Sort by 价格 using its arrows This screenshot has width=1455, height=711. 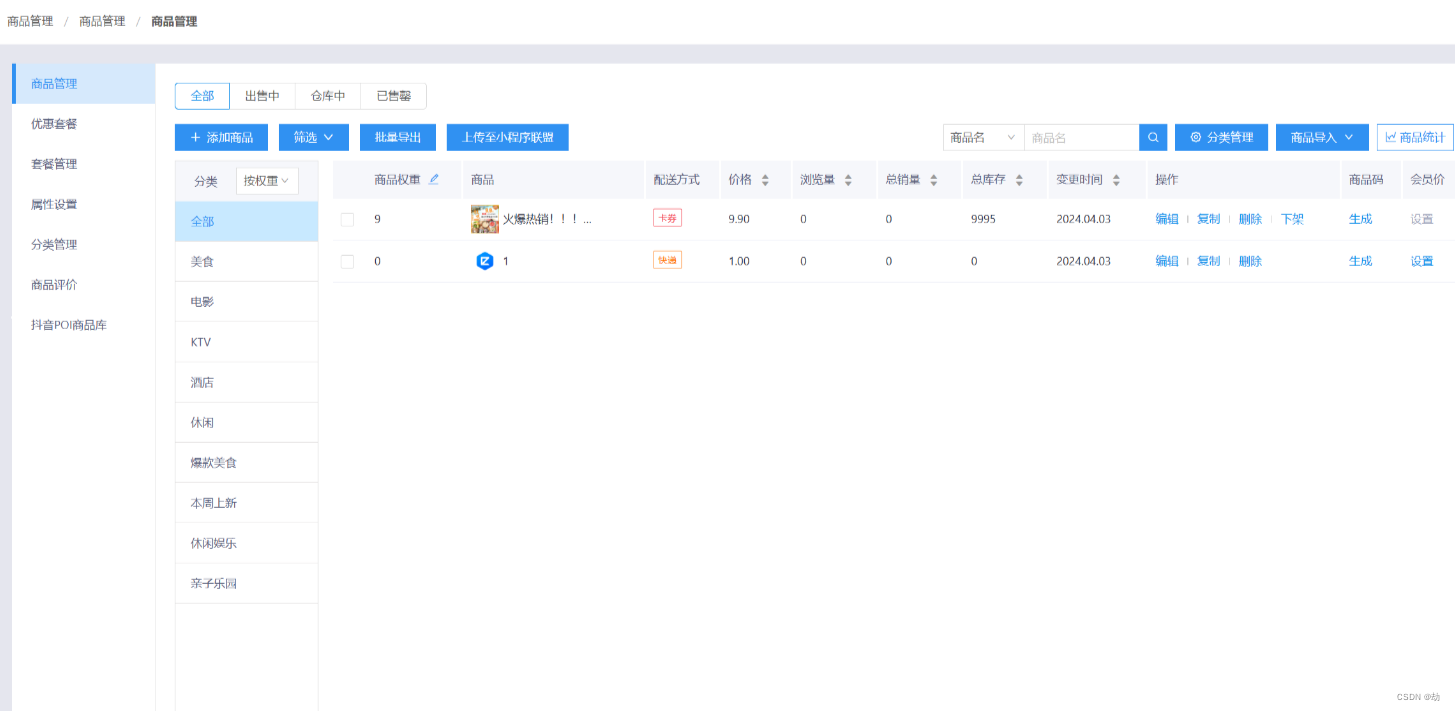[x=765, y=180]
